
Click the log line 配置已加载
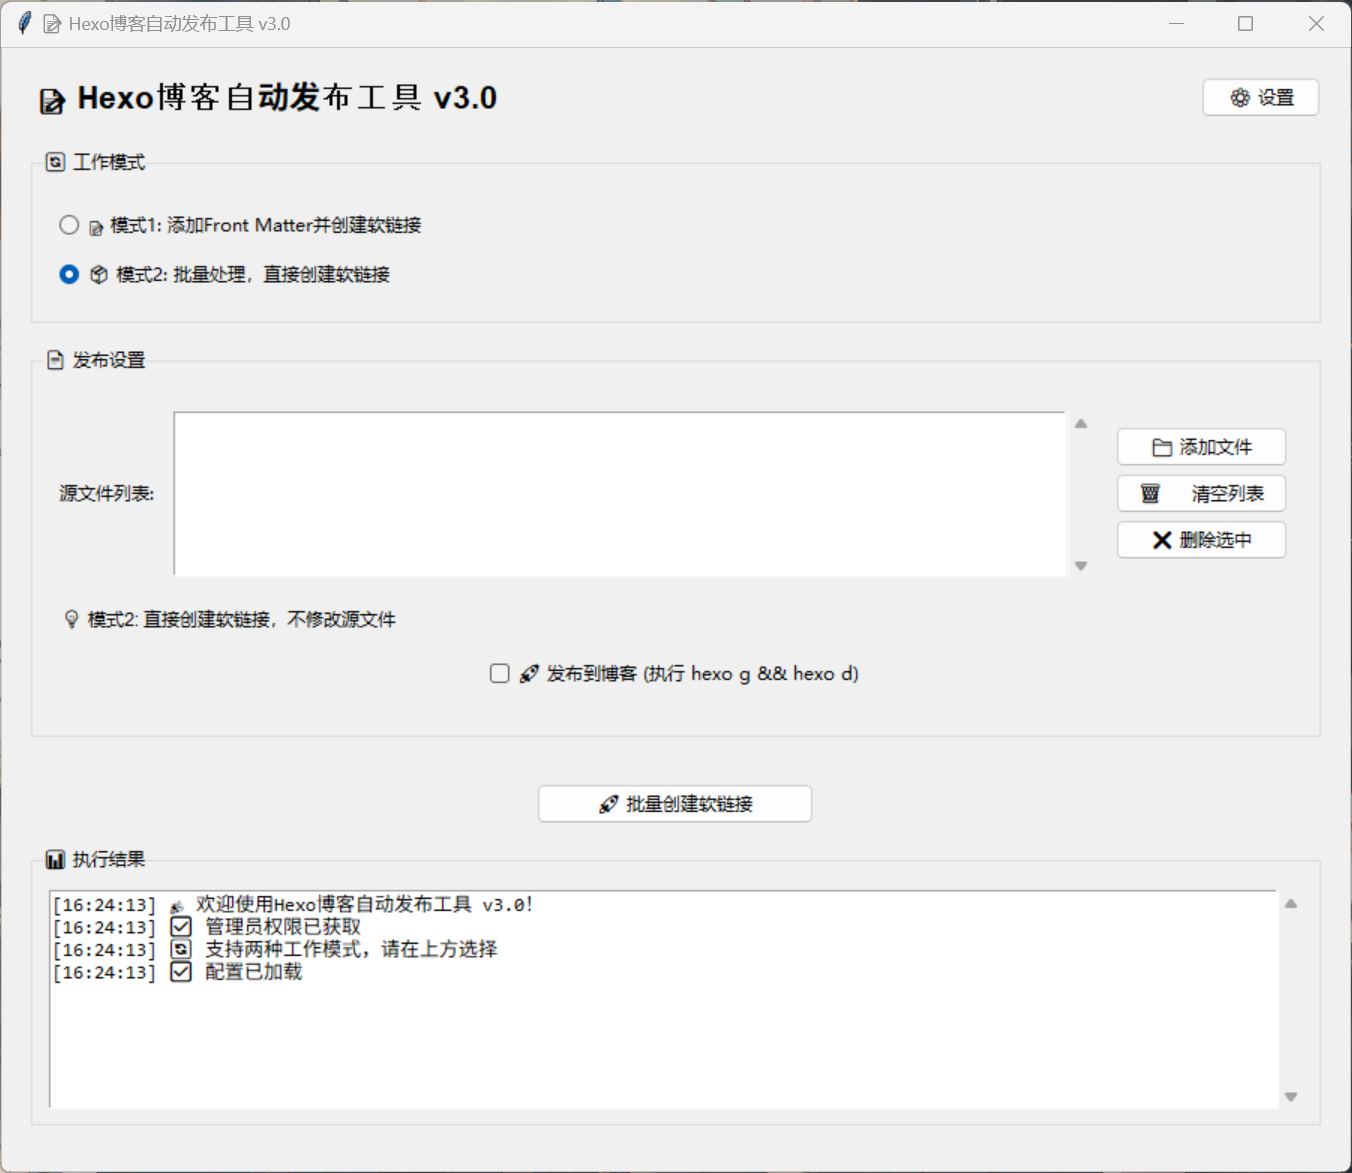pyautogui.click(x=254, y=972)
